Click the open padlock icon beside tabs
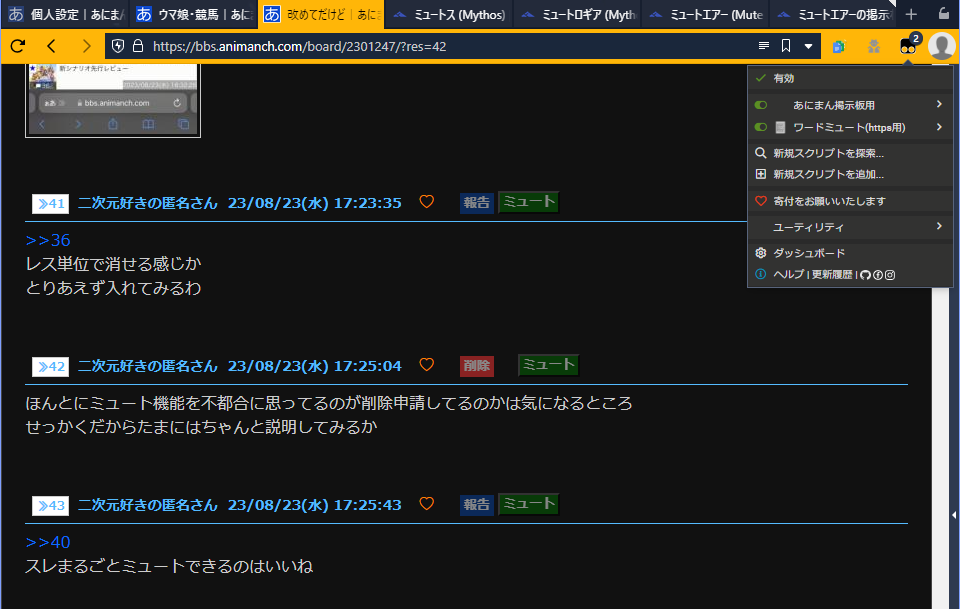This screenshot has height=609, width=960. pos(944,13)
